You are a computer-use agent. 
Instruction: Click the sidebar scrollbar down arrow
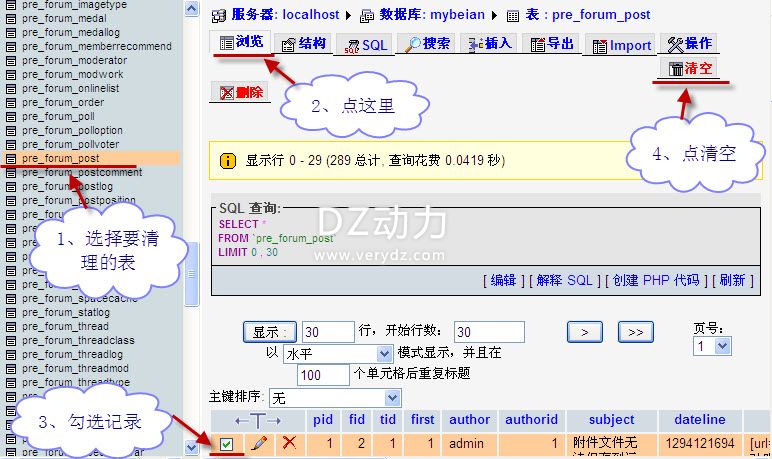(192, 448)
